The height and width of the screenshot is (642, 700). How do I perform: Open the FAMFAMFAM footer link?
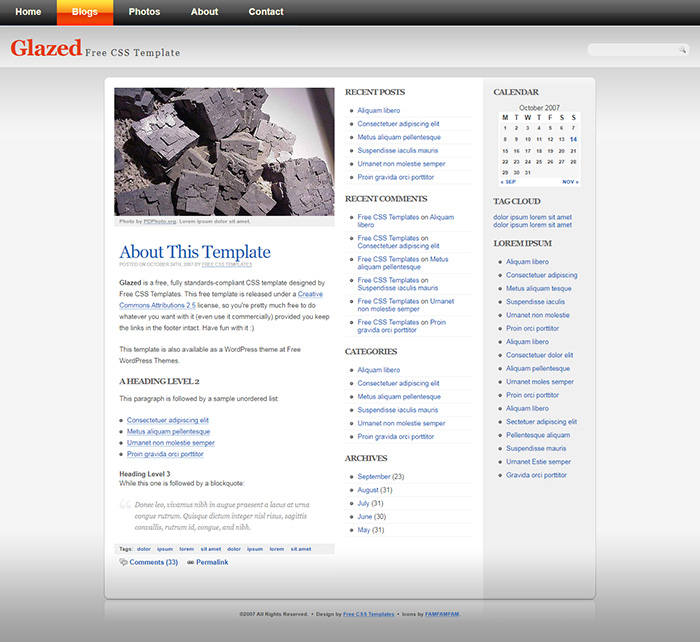442,614
